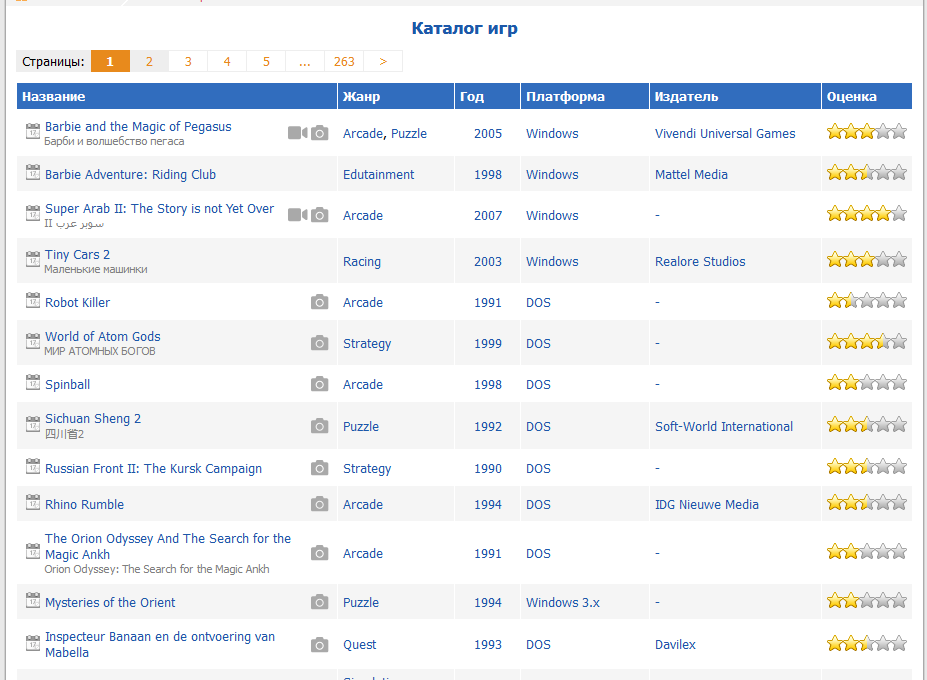Screen dimensions: 927x680
Task: Go to page 5 of the catalog
Action: point(266,61)
